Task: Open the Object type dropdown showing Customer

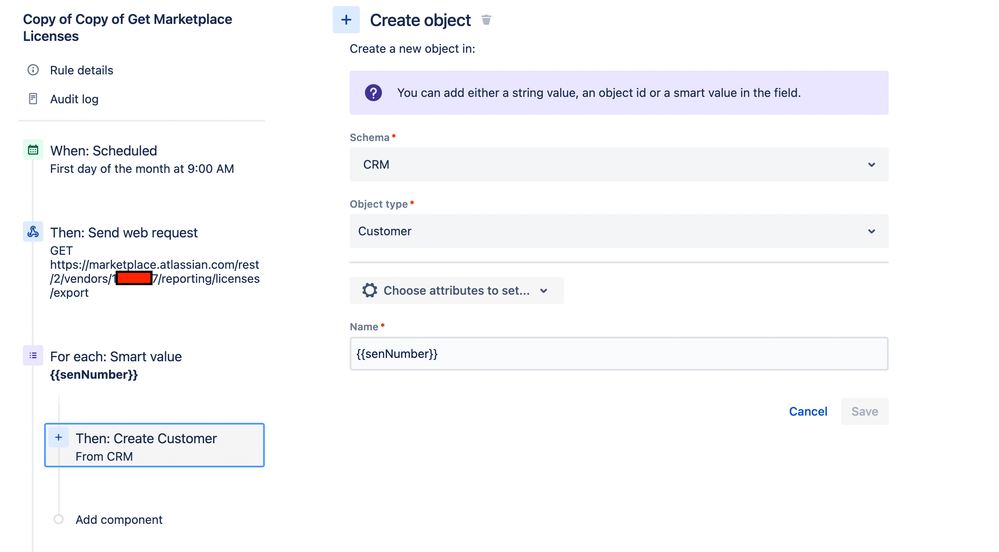Action: click(619, 231)
